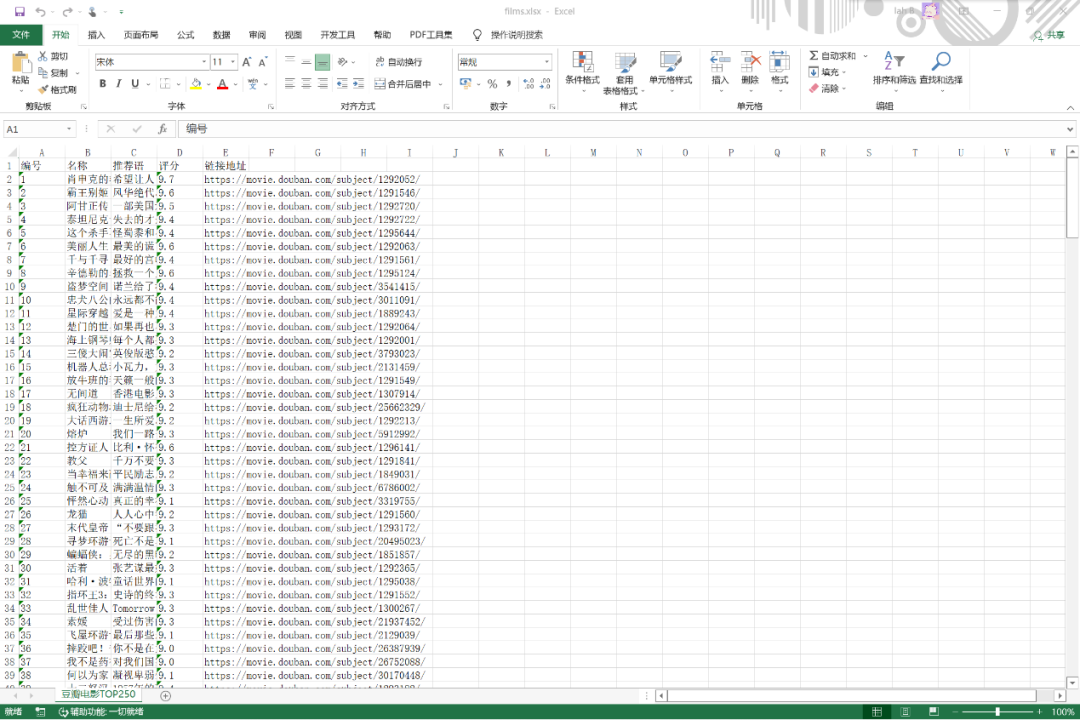Toggle Underline formatting

[x=135, y=84]
